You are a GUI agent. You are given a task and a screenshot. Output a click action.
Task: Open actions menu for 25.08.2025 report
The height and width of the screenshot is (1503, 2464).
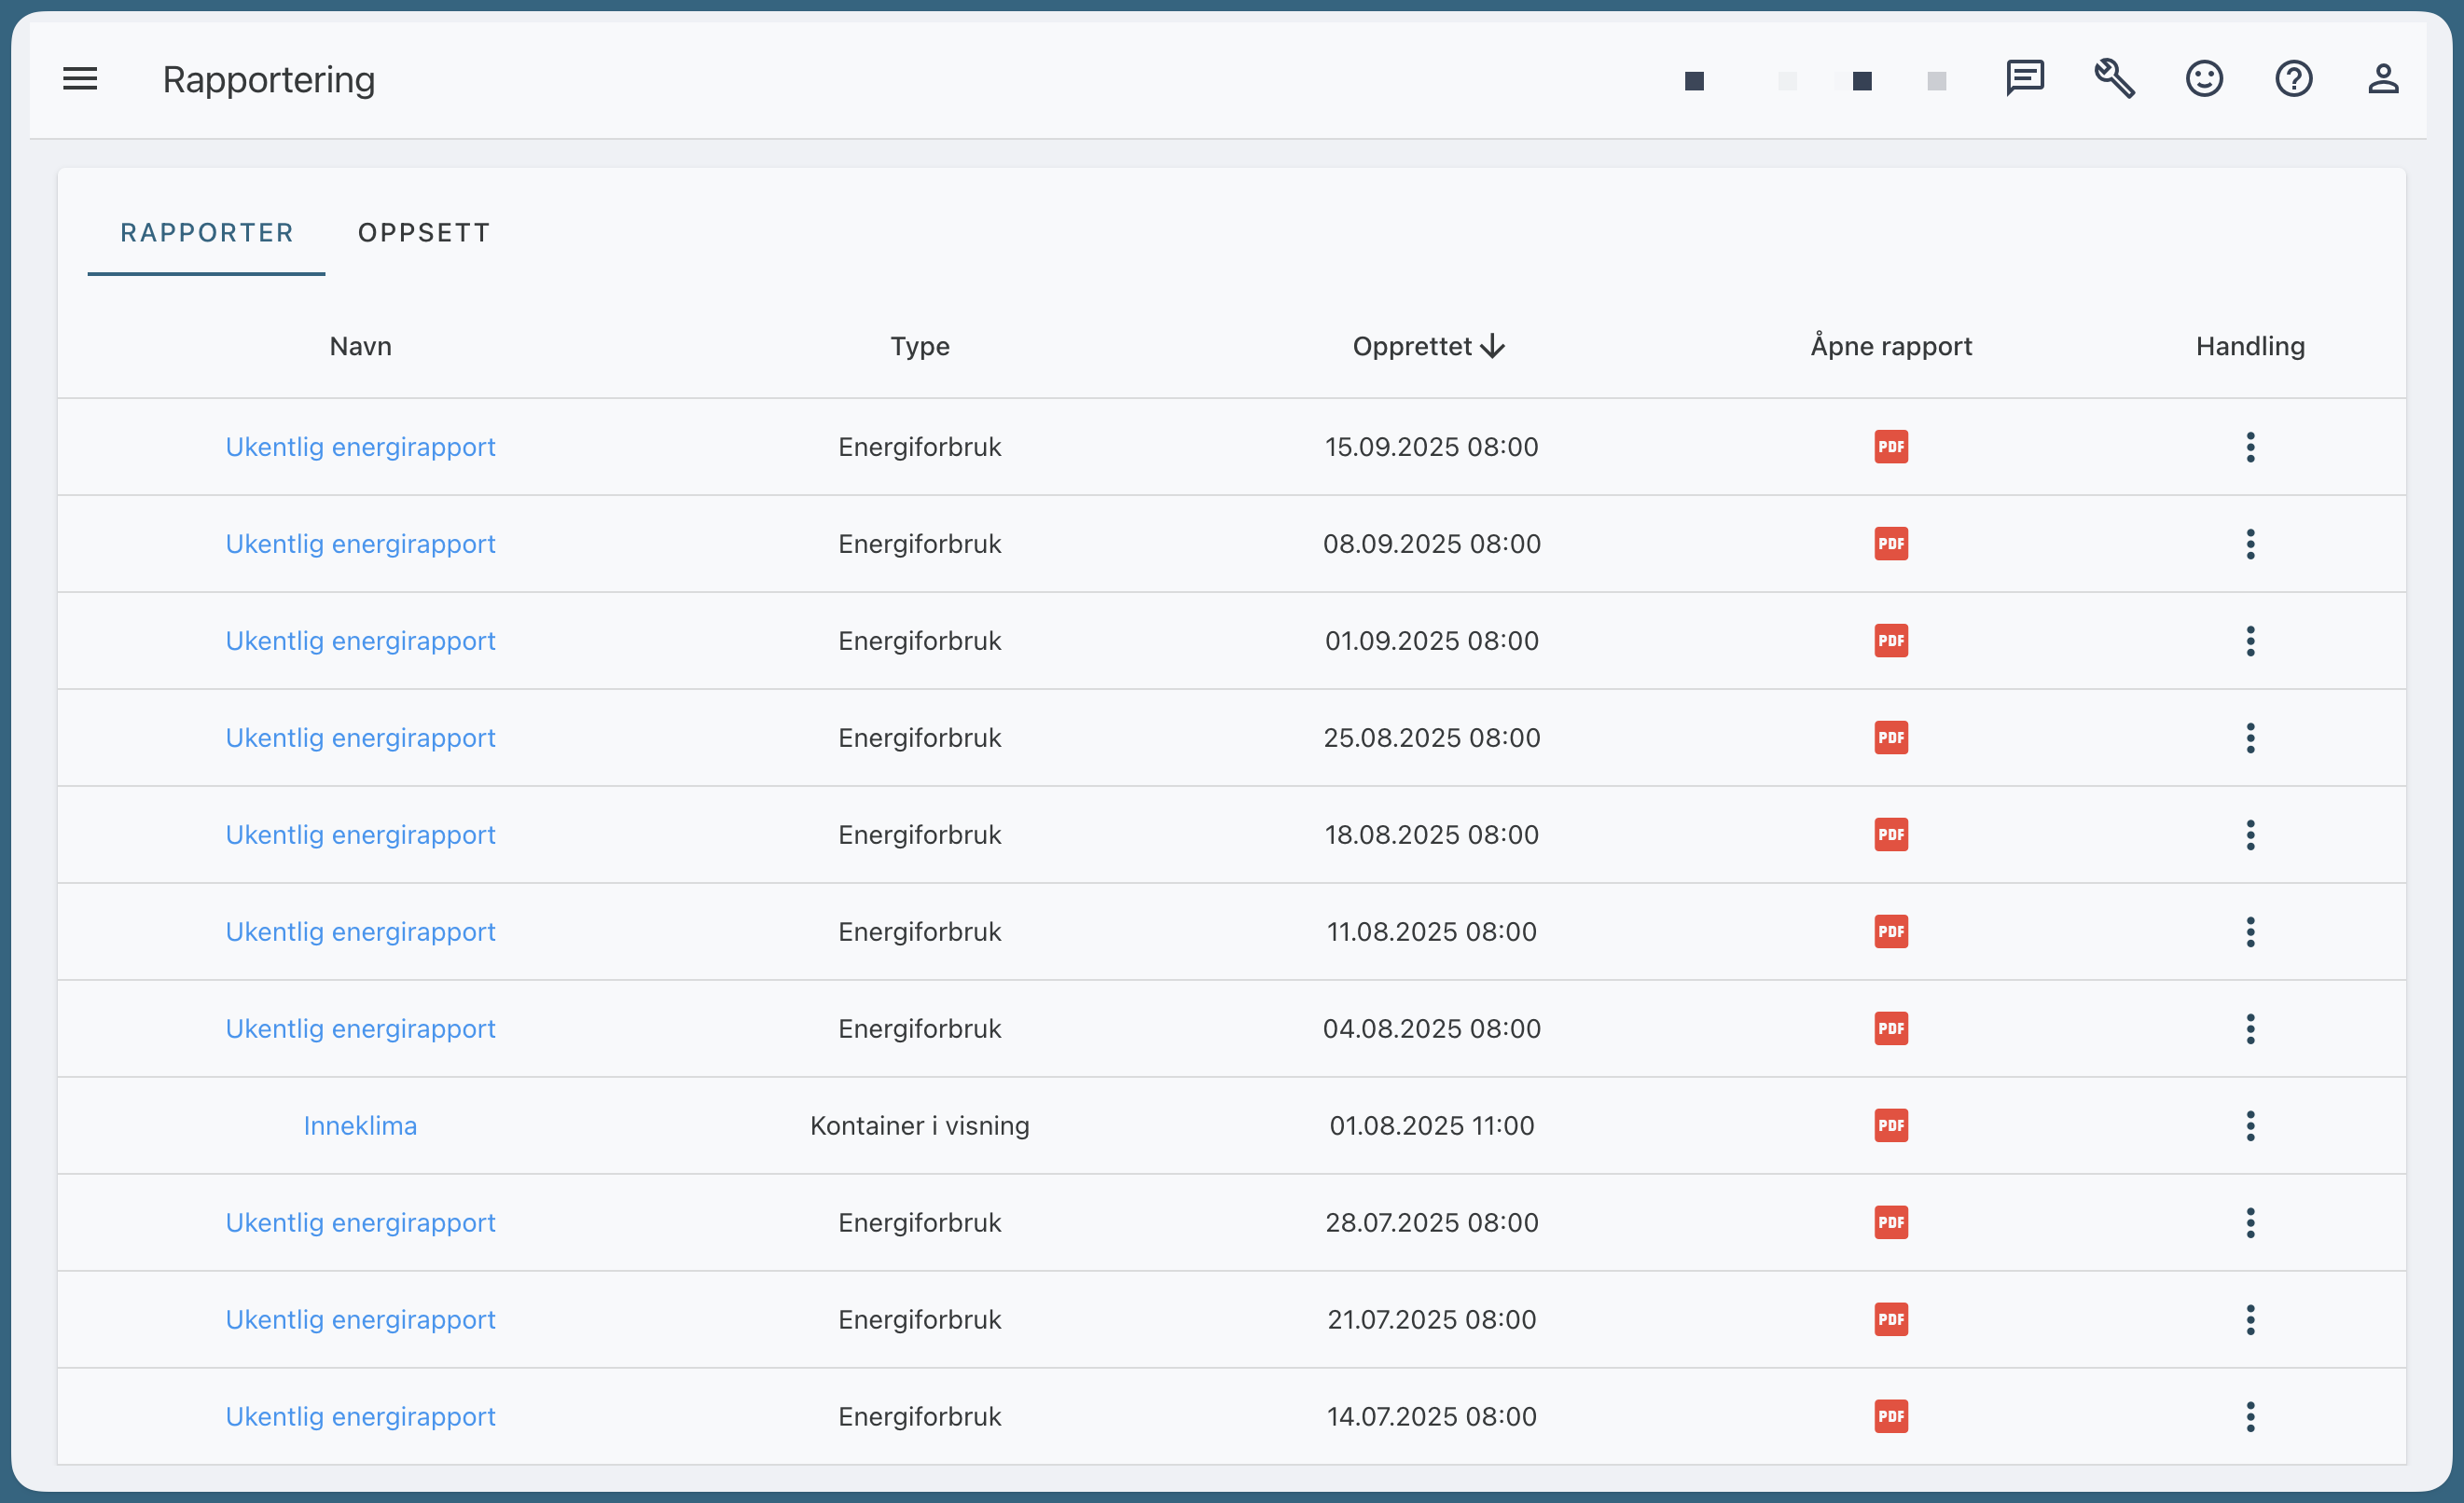point(2250,738)
